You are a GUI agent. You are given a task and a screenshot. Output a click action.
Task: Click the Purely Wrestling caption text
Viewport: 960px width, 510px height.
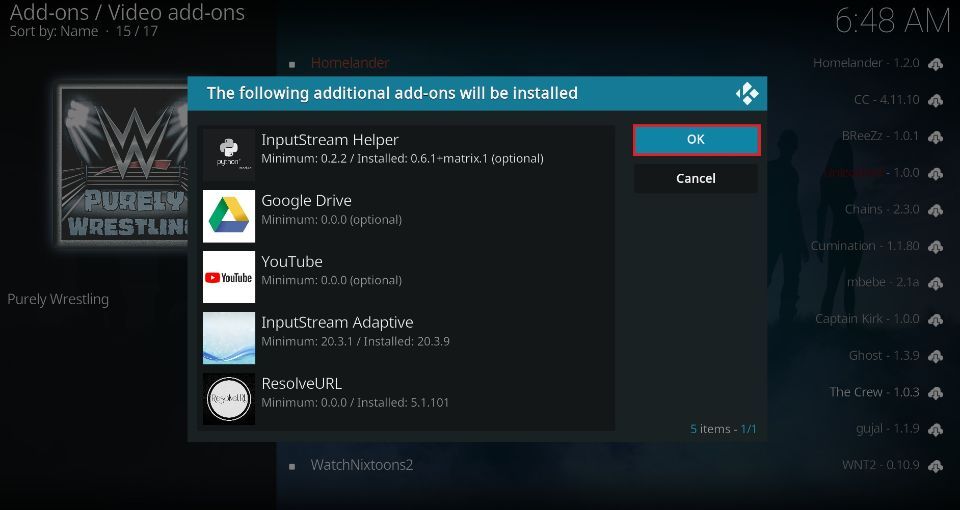pos(58,299)
